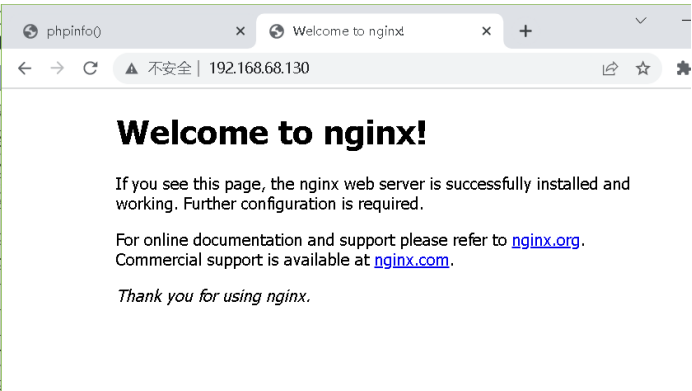Open the nginx.com link

click(x=411, y=260)
